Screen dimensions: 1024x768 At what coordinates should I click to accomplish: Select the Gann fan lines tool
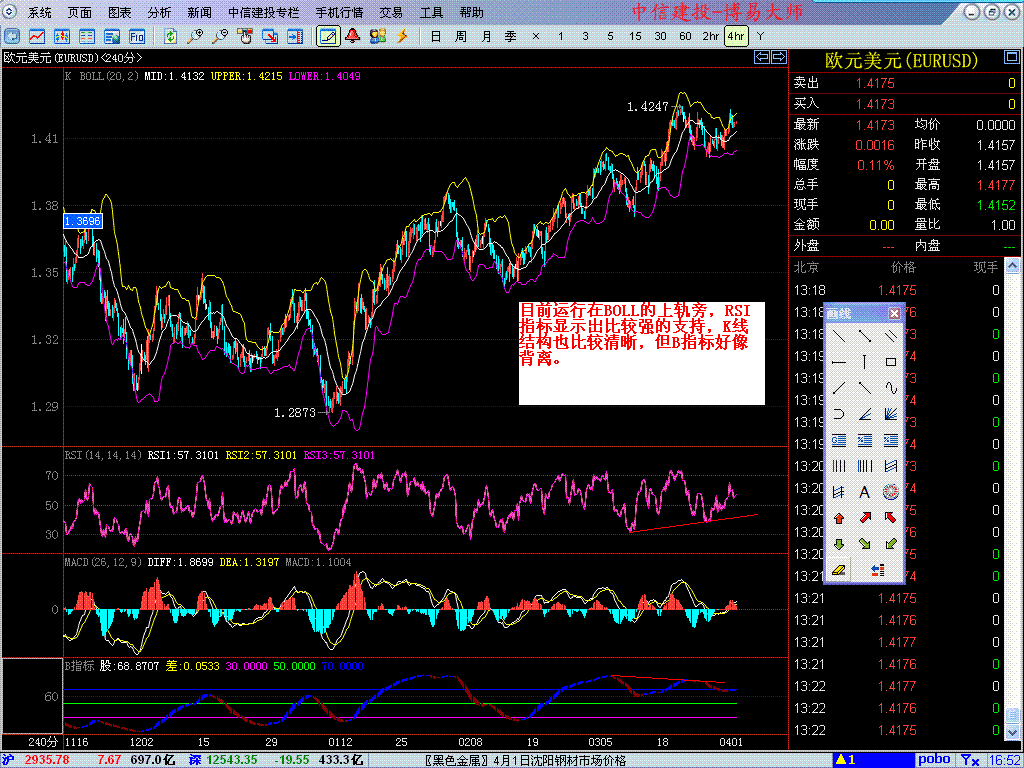coord(891,414)
